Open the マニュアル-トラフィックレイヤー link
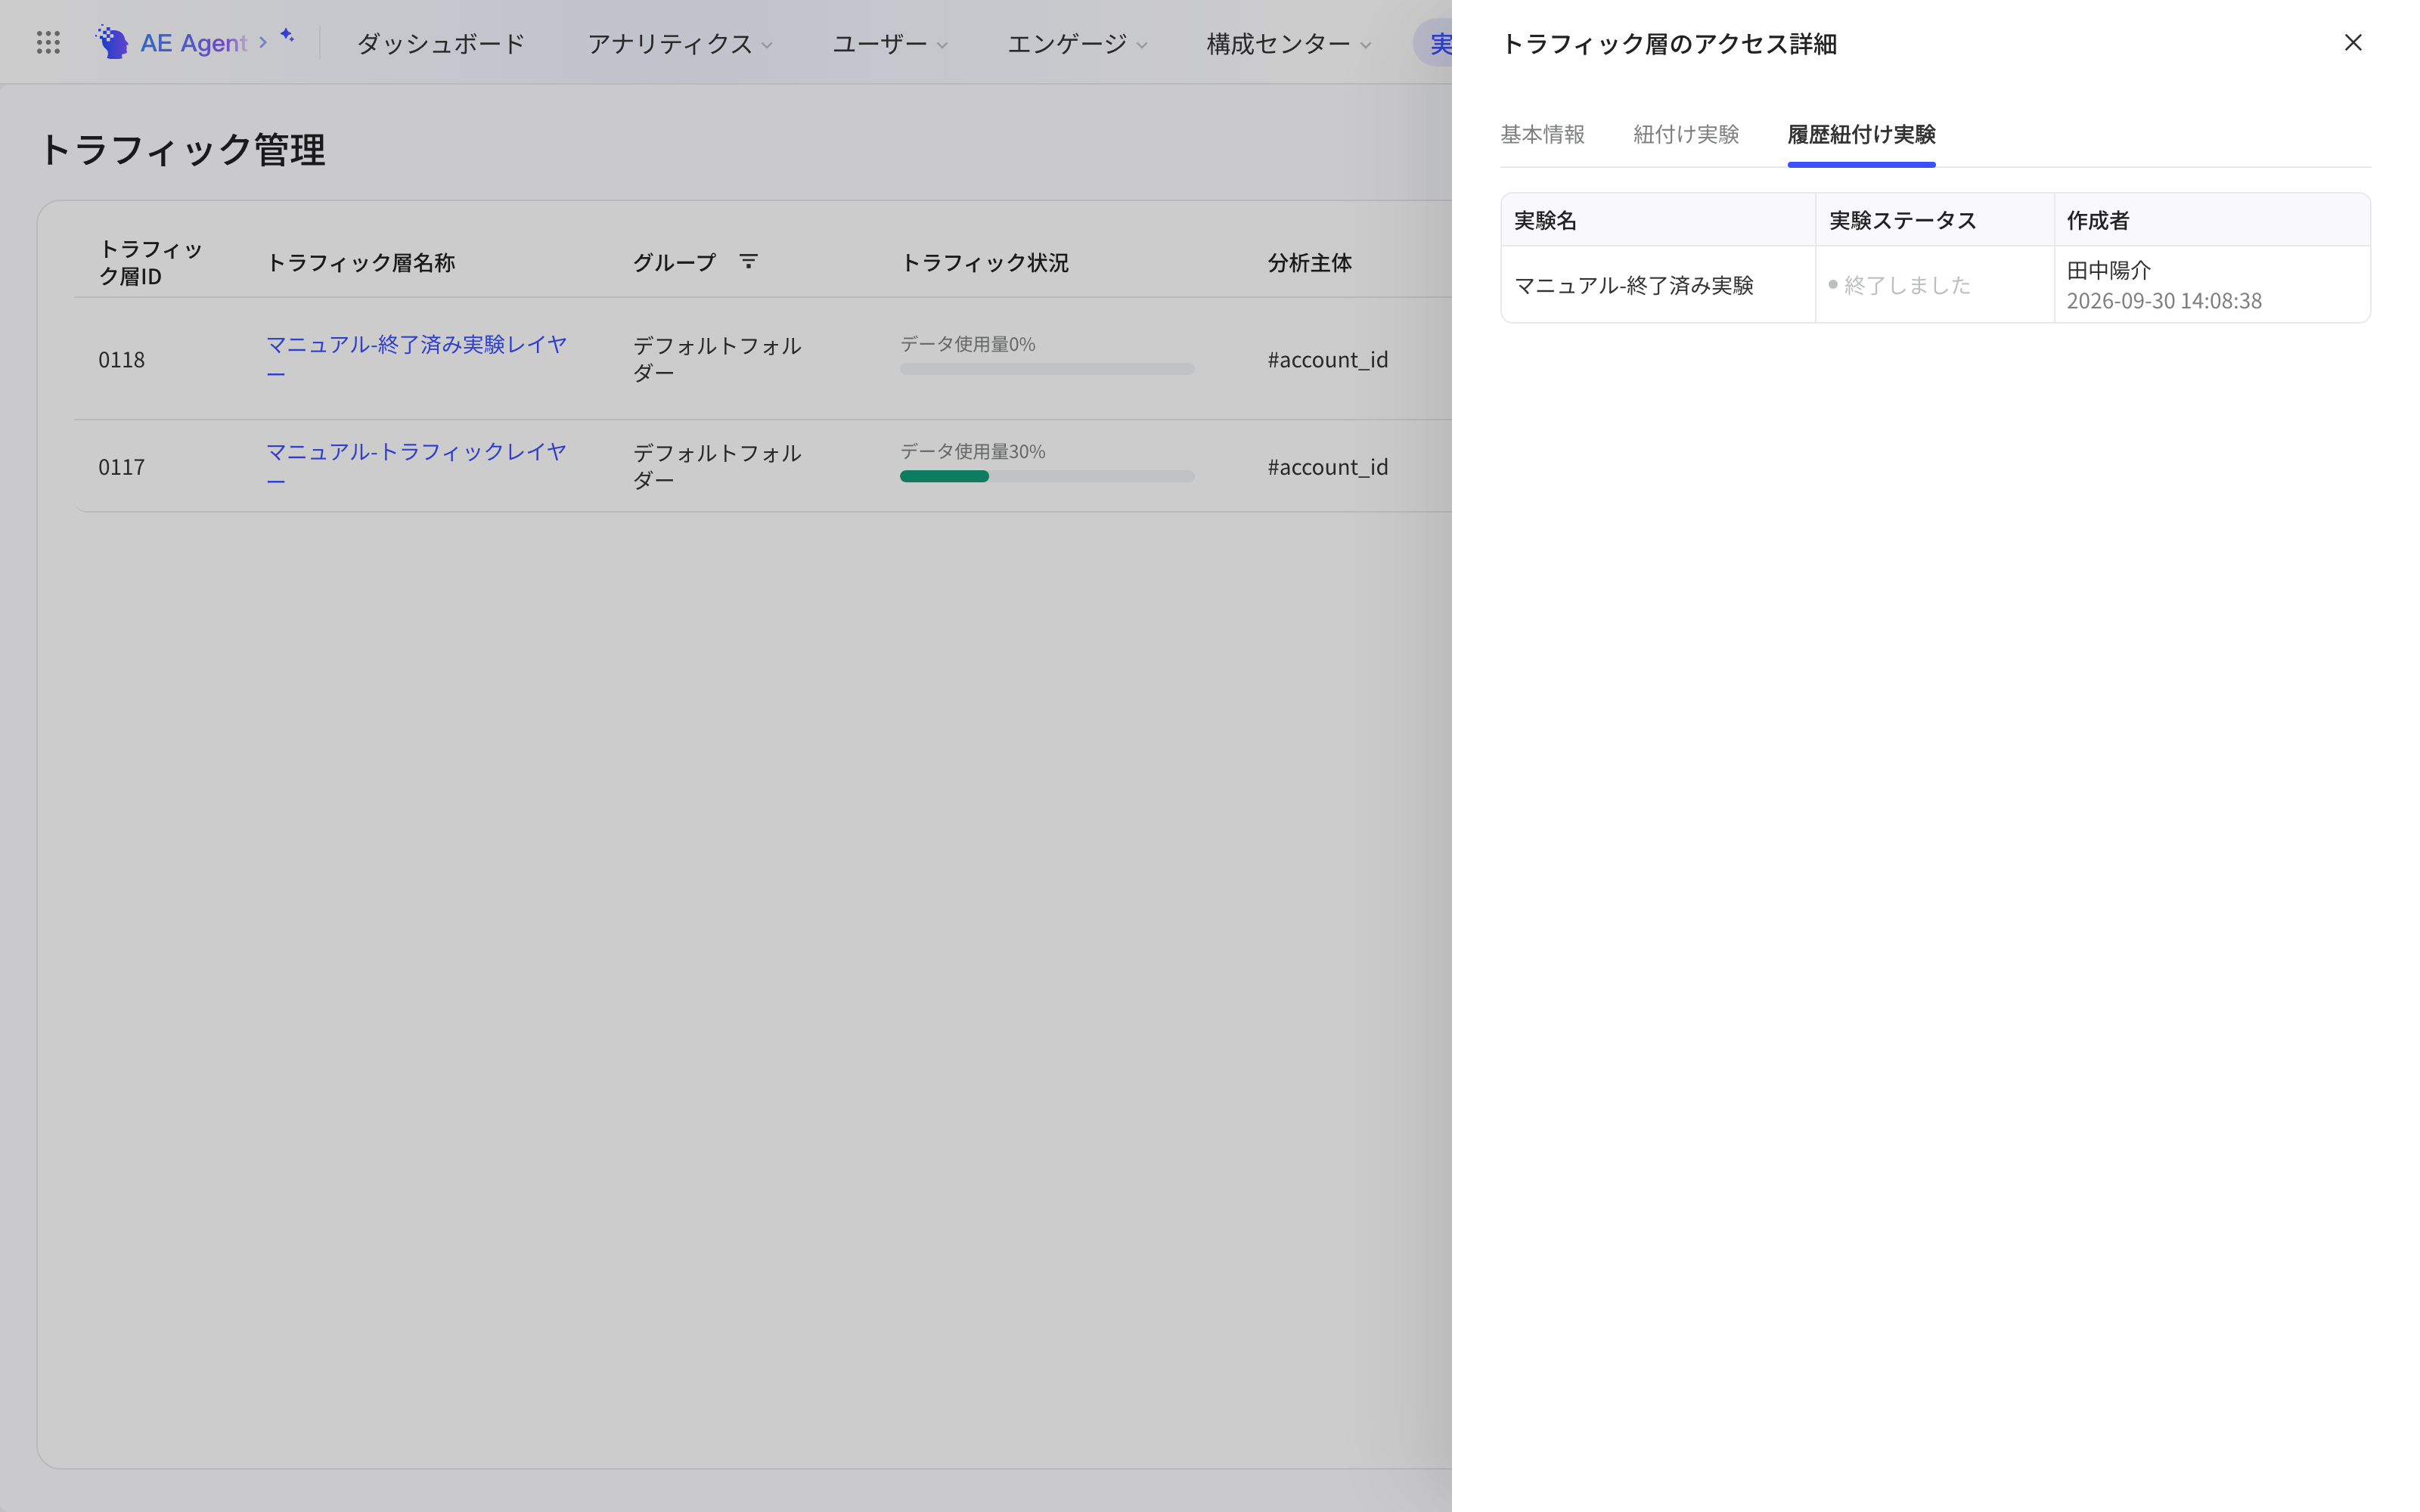This screenshot has height=1512, width=2420. (416, 465)
